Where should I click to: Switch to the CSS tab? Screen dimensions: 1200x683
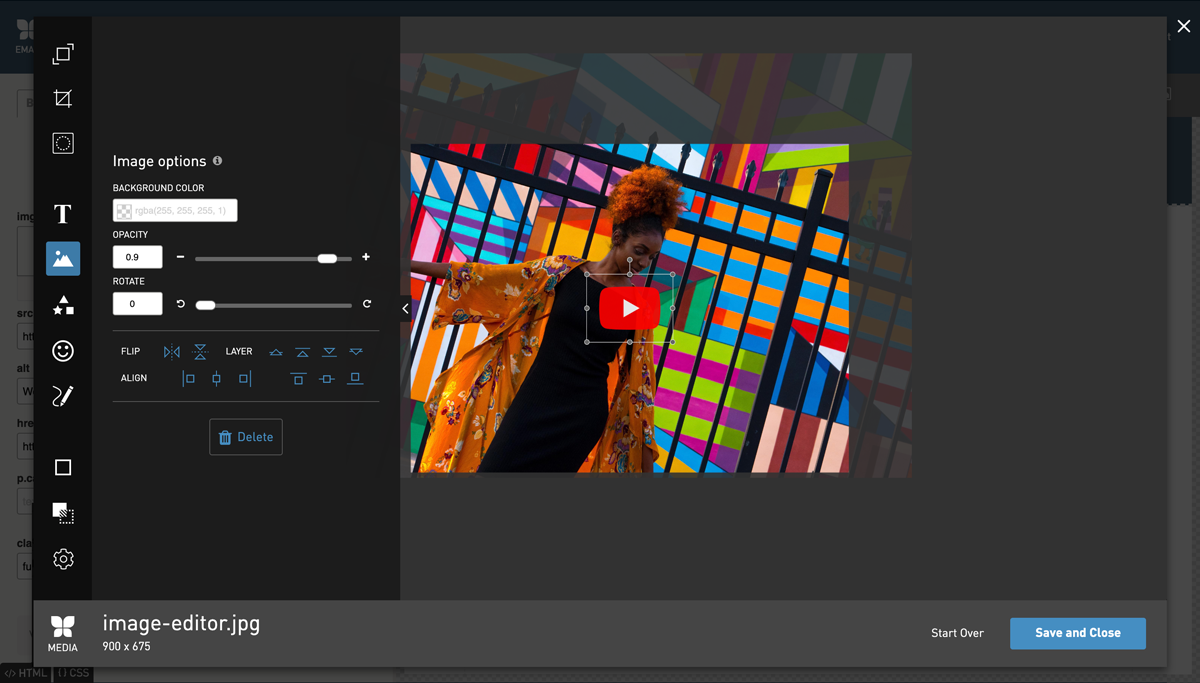tap(73, 673)
